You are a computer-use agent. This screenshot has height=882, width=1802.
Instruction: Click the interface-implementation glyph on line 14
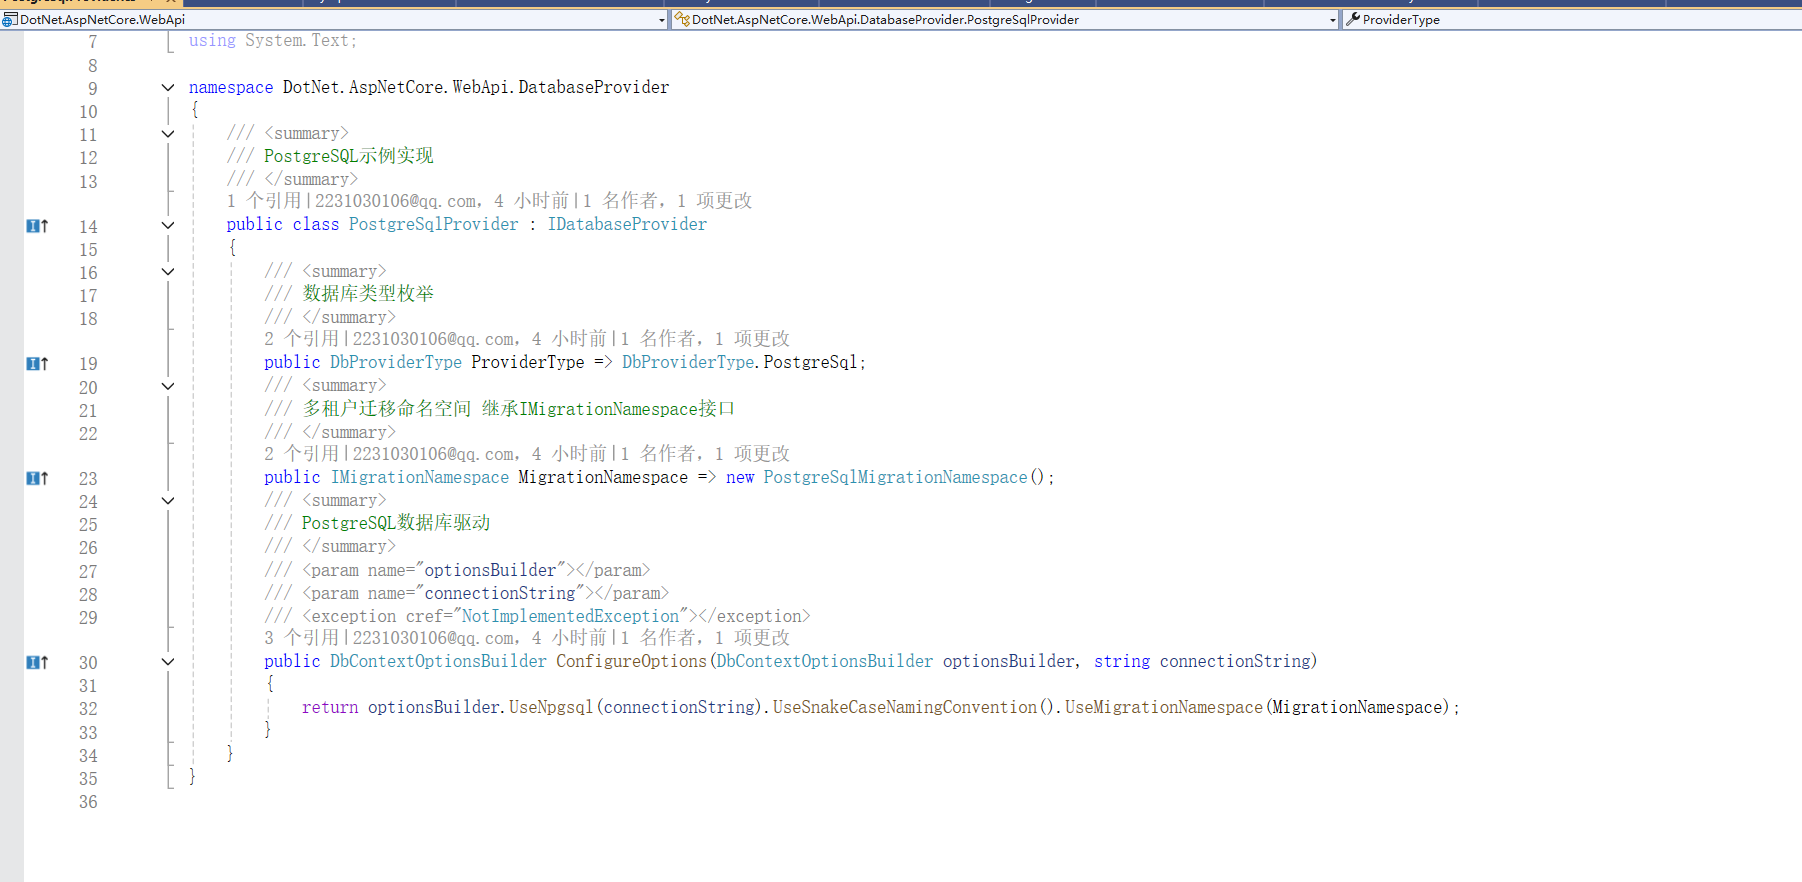click(x=37, y=226)
